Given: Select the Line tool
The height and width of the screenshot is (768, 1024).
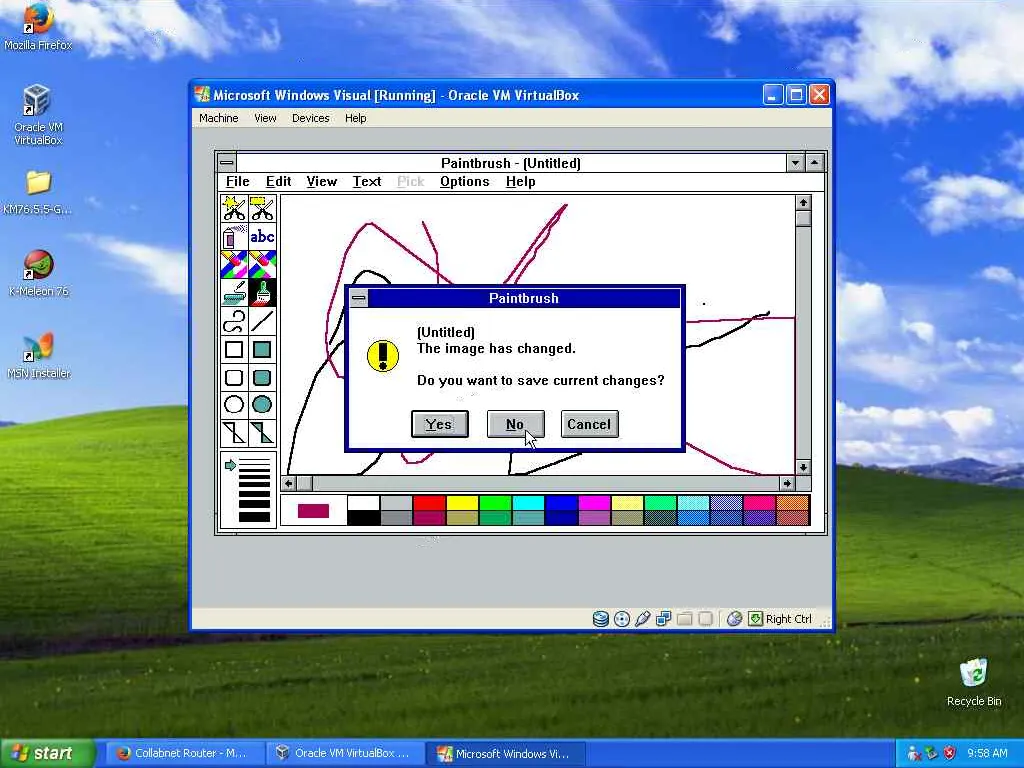Looking at the screenshot, I should (262, 321).
